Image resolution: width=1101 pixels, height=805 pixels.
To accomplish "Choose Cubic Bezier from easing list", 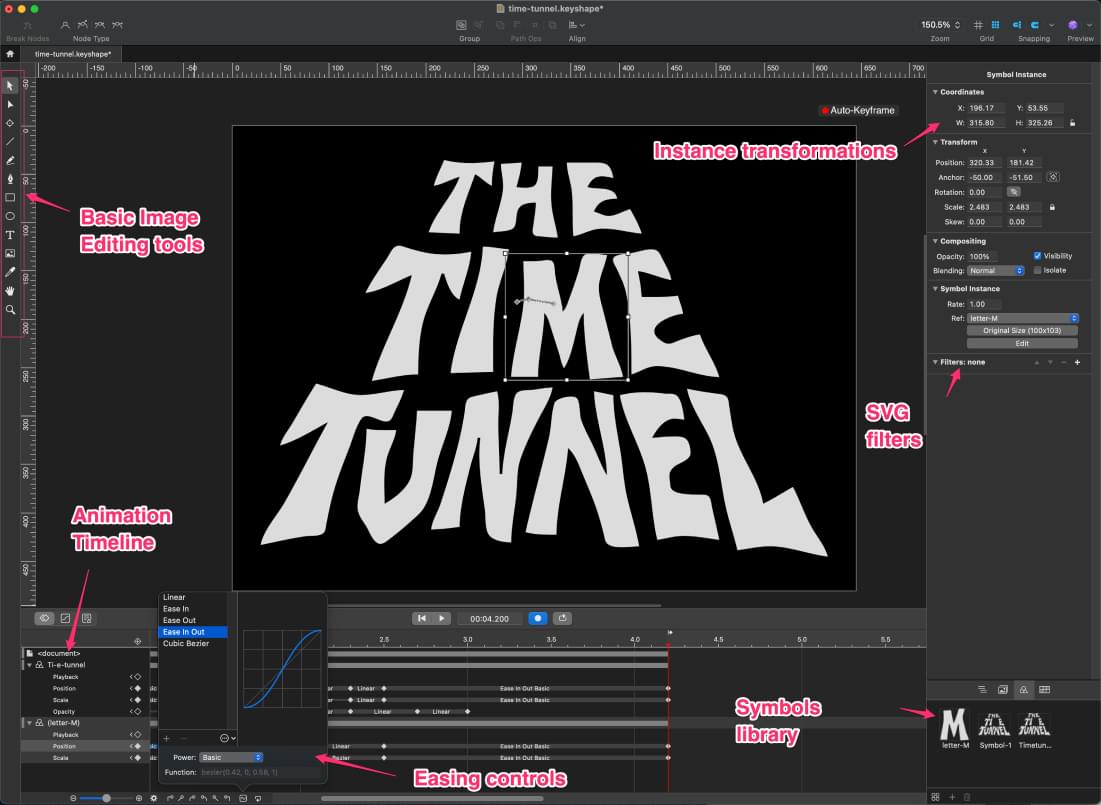I will pyautogui.click(x=186, y=643).
